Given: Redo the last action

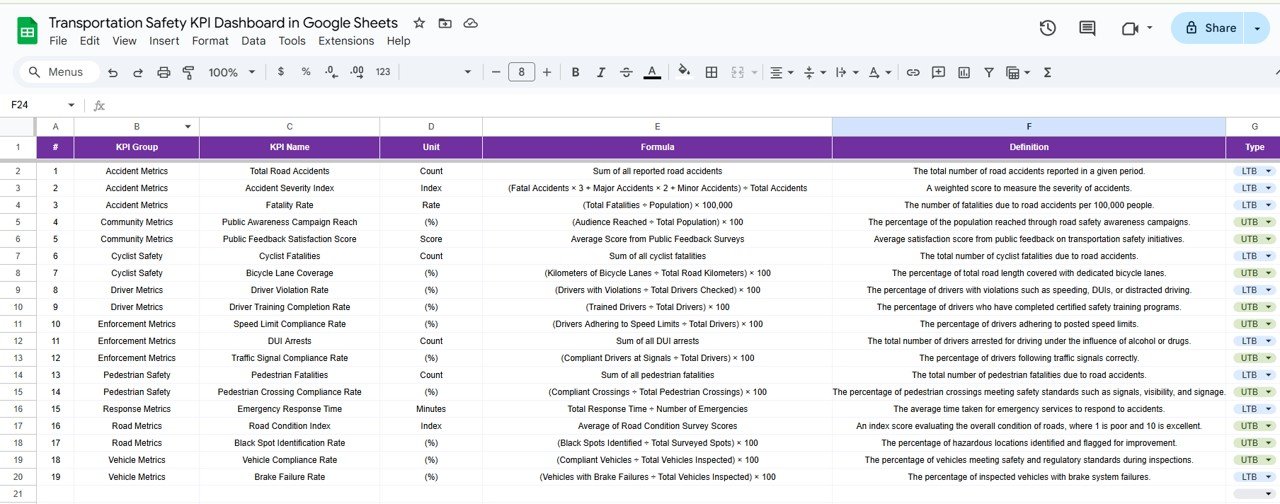Looking at the screenshot, I should (x=138, y=72).
